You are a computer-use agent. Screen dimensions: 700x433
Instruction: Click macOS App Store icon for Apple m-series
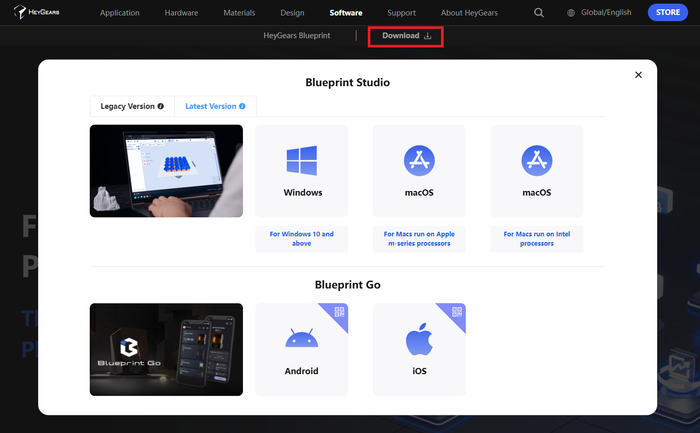coord(419,160)
